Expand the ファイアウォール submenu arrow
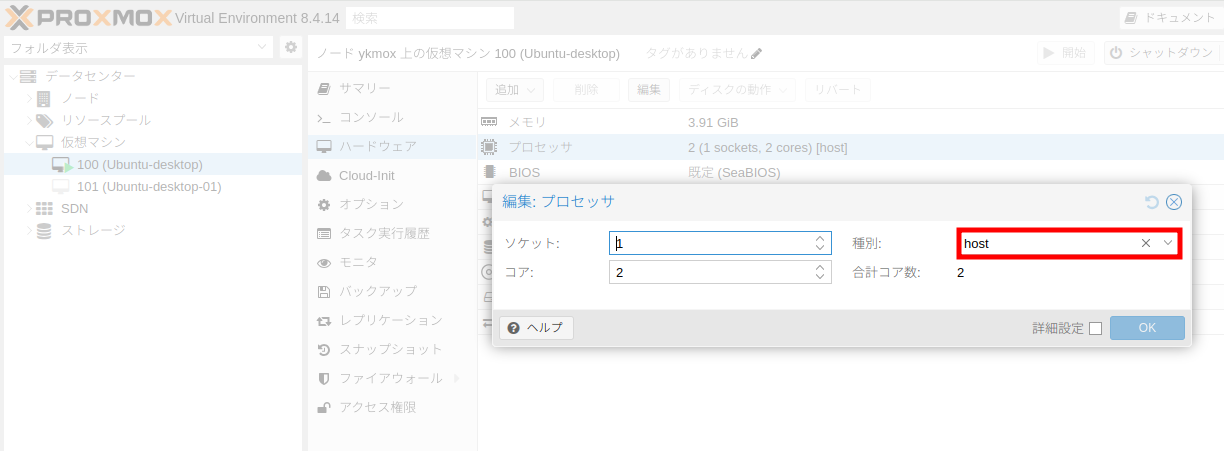Image resolution: width=1224 pixels, height=451 pixels. coord(457,378)
